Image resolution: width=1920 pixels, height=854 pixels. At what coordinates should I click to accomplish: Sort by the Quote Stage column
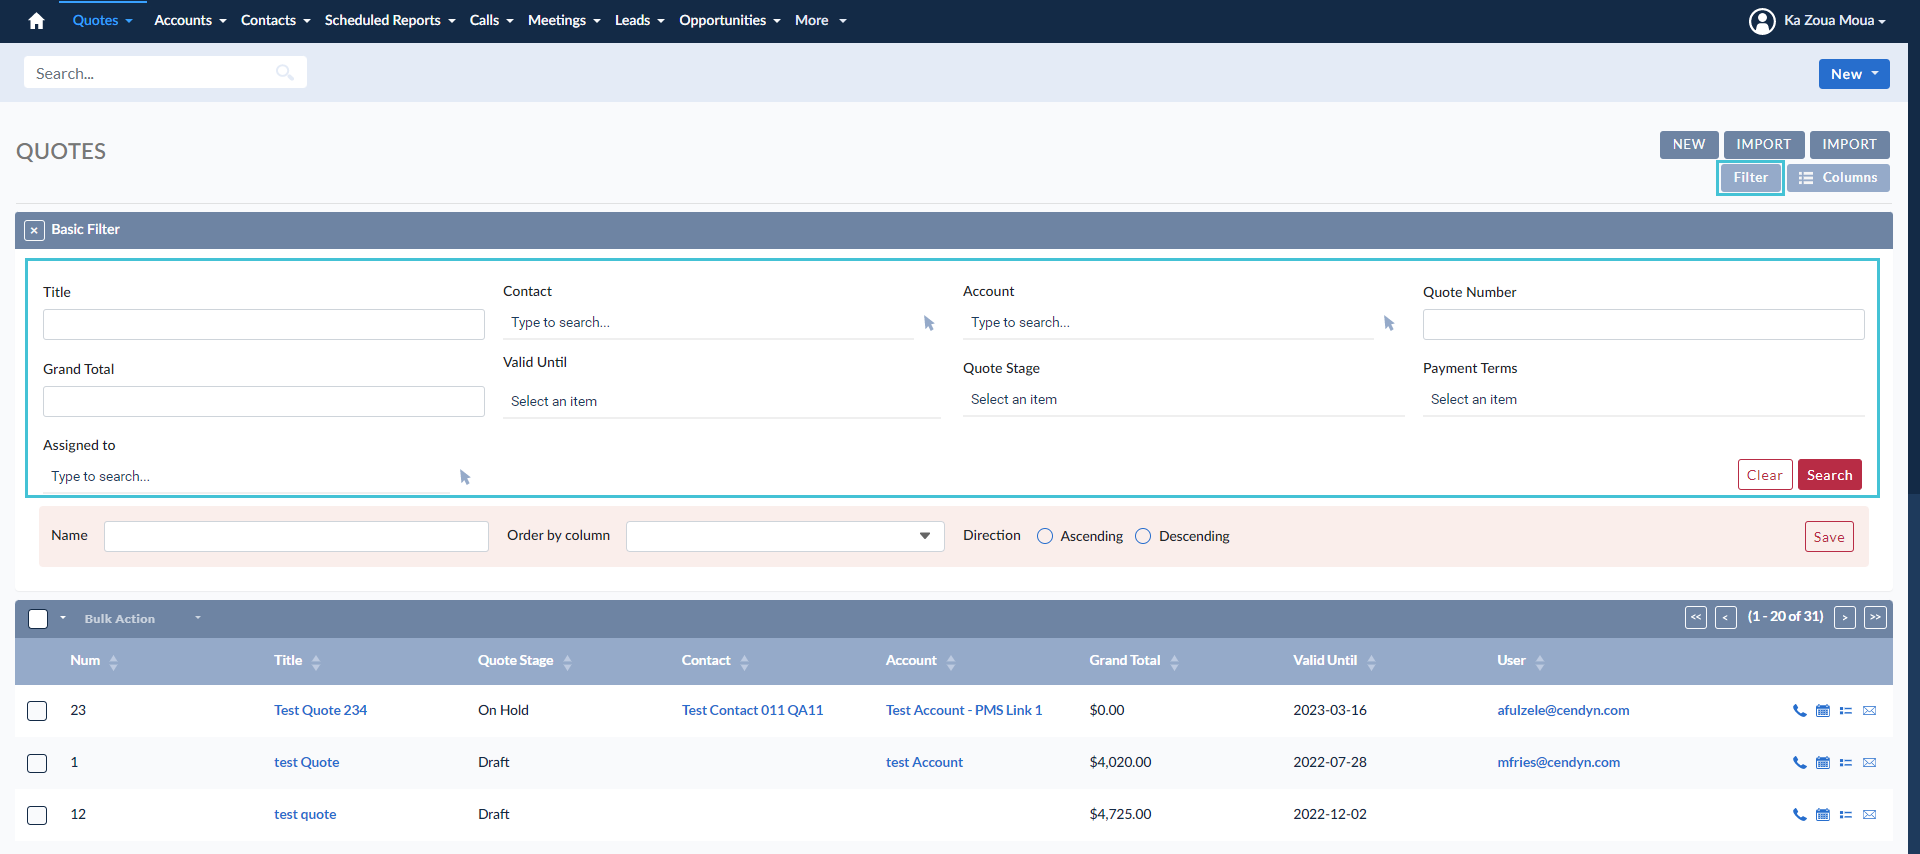pyautogui.click(x=525, y=661)
